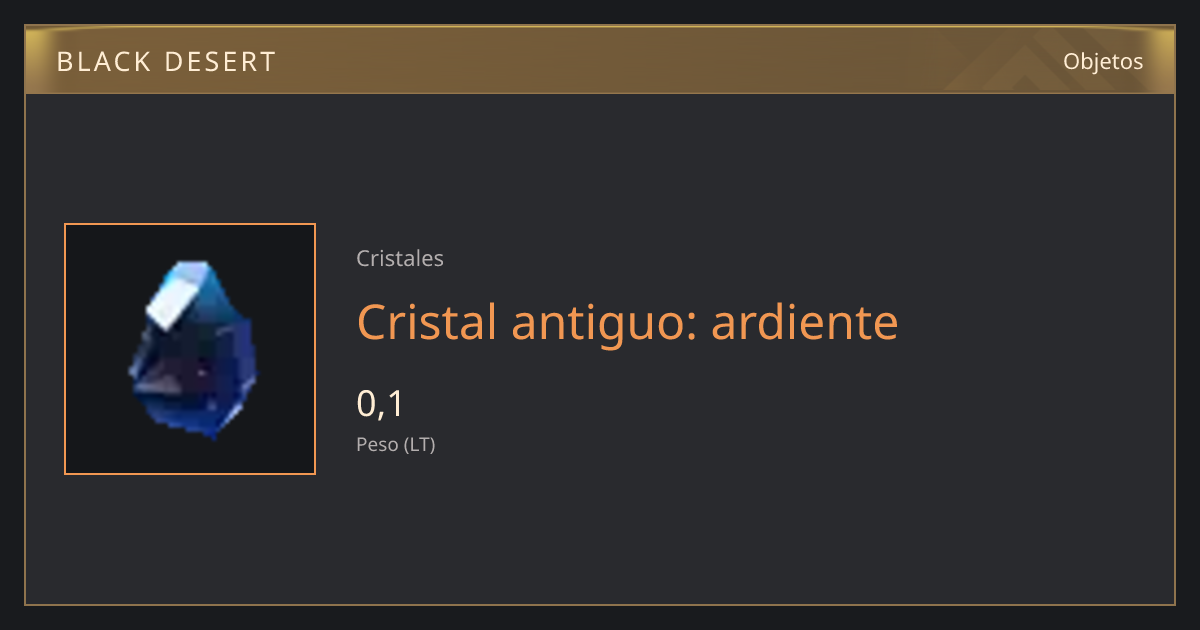The height and width of the screenshot is (630, 1200).
Task: Select the orange-bordered item thumbnail frame
Action: 190,349
